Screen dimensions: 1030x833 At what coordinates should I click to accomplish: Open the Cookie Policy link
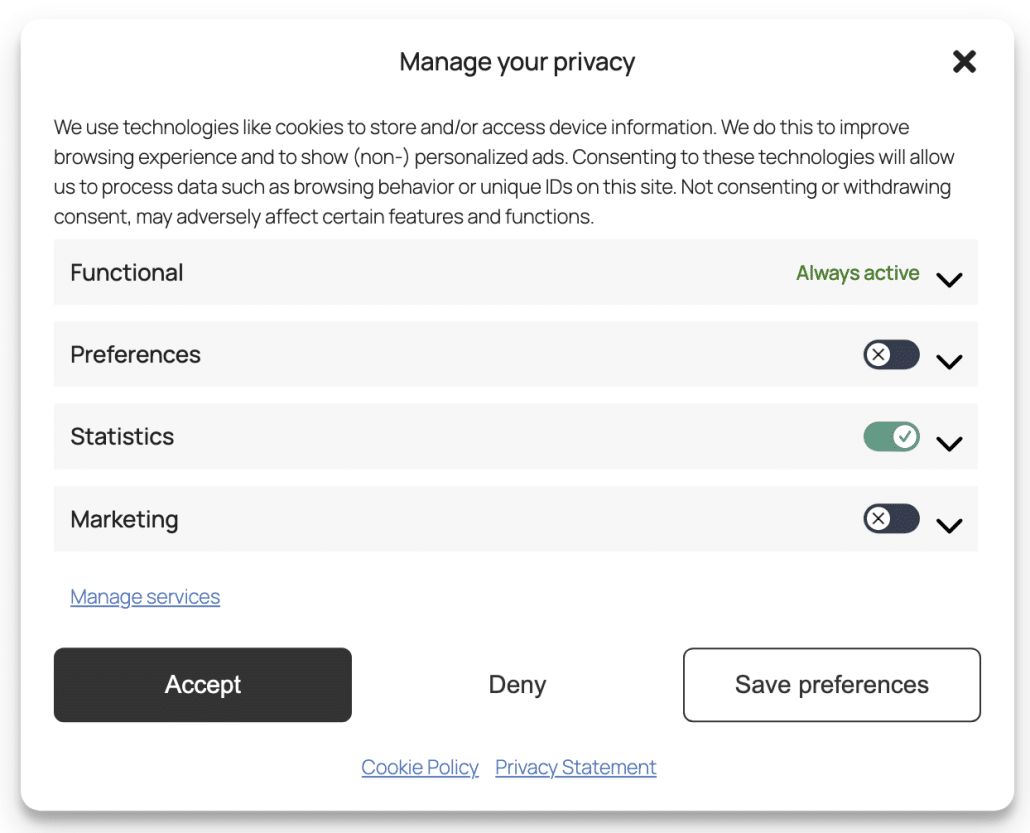(x=420, y=767)
